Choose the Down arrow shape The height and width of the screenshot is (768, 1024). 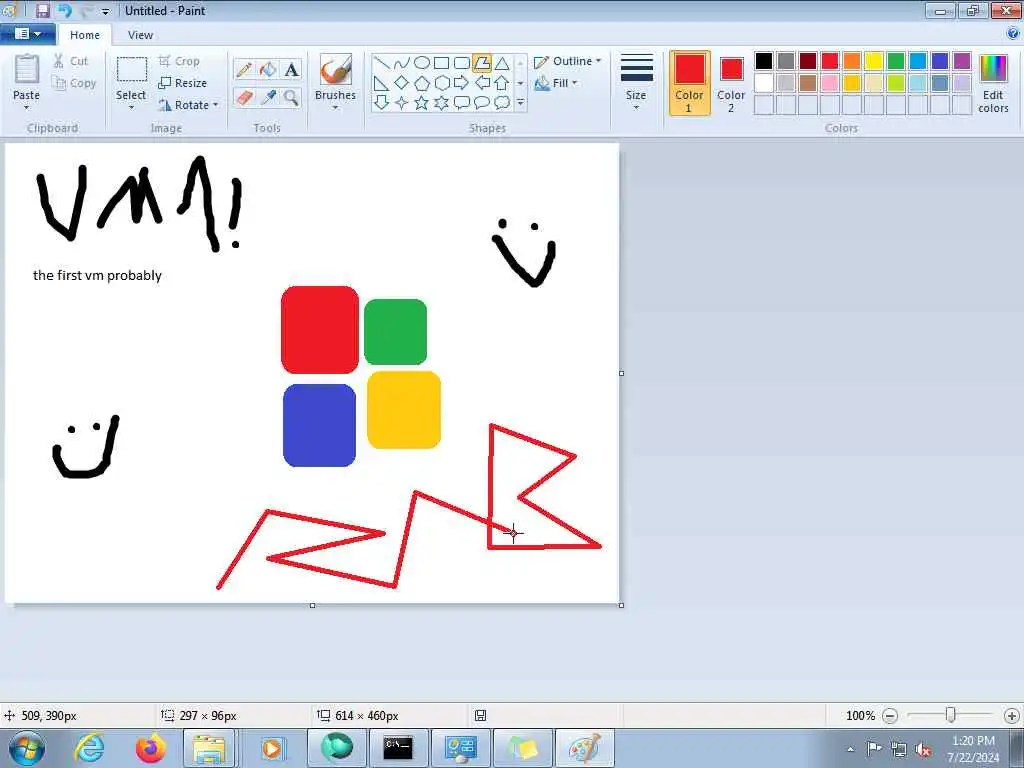[381, 103]
